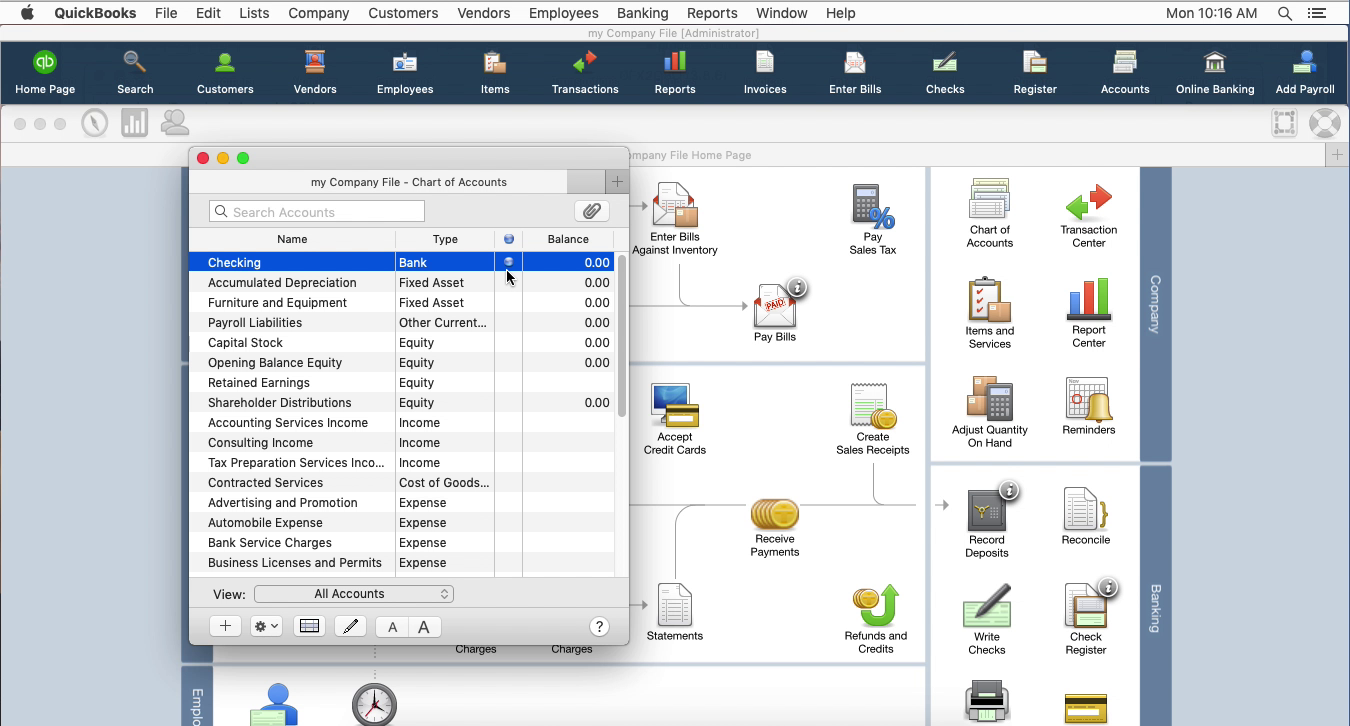Open Pay Bills on Home Page

775,311
